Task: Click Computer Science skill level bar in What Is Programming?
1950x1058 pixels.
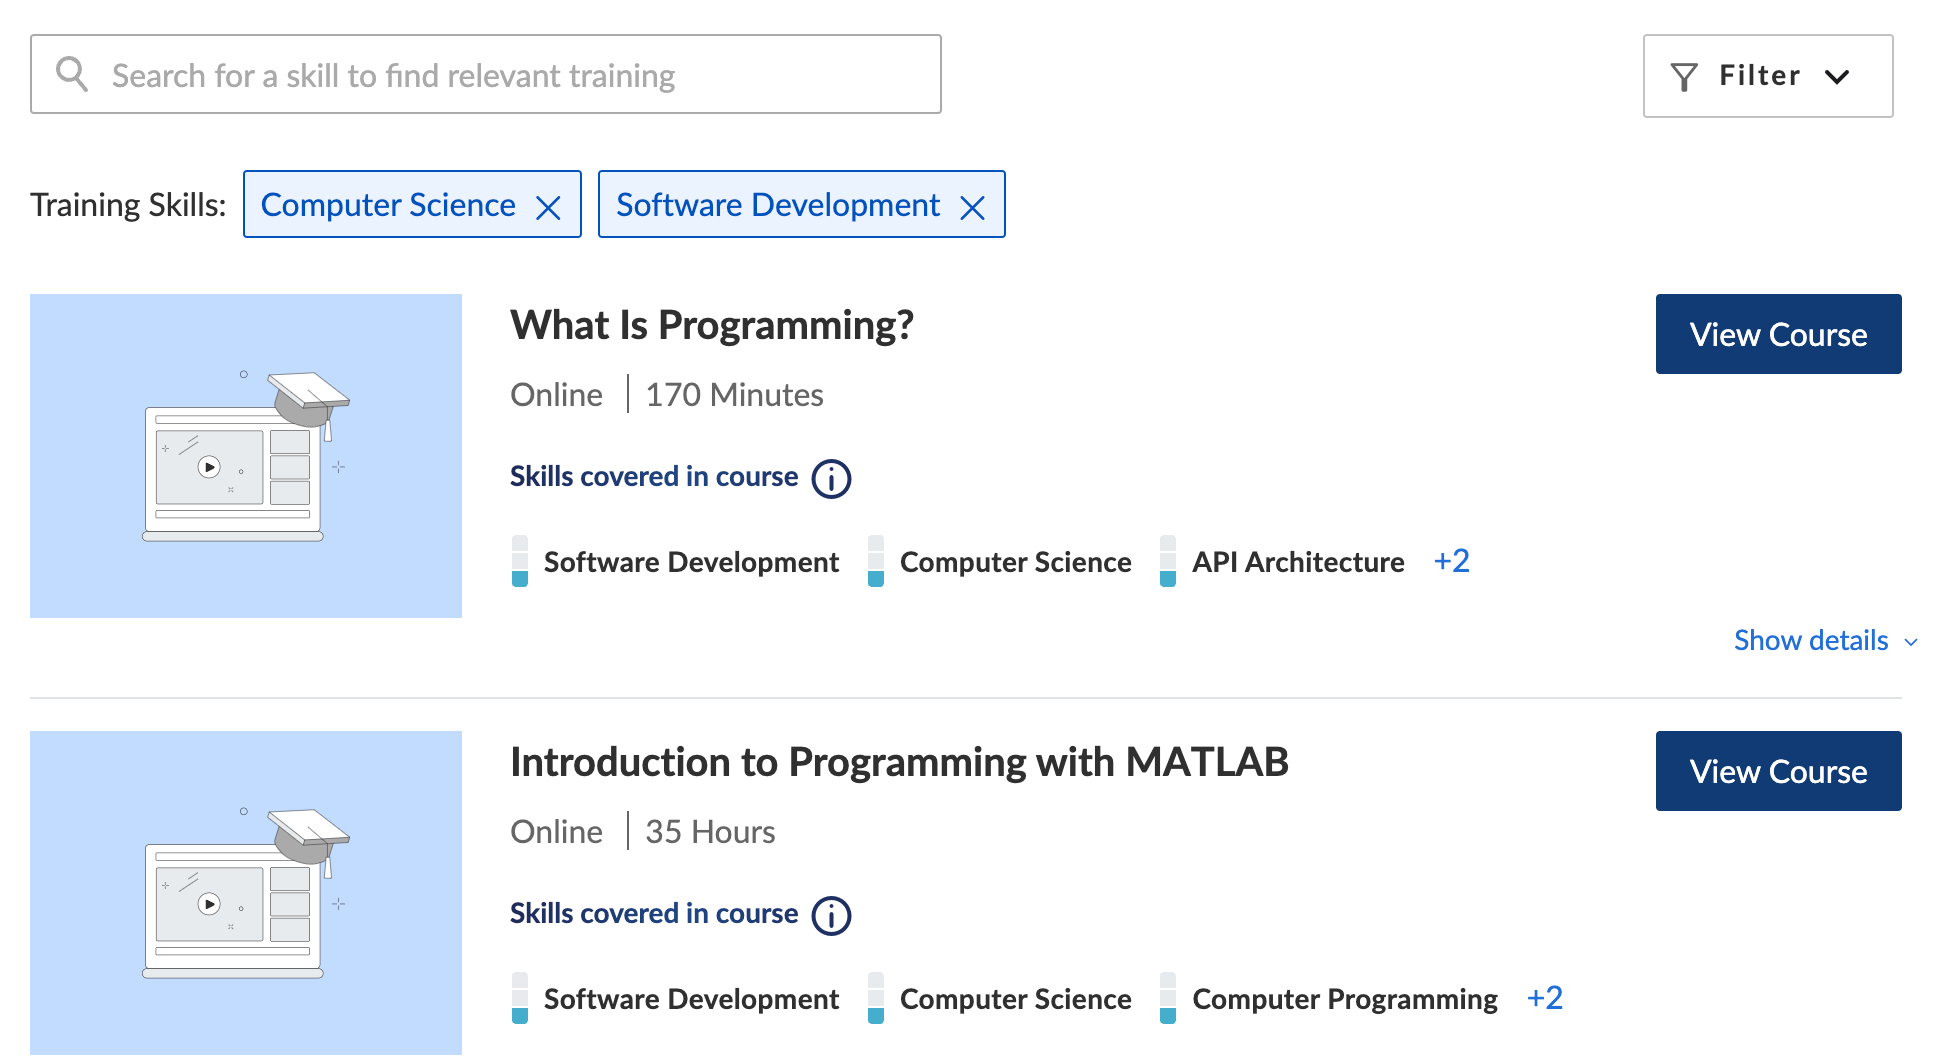Action: (876, 561)
